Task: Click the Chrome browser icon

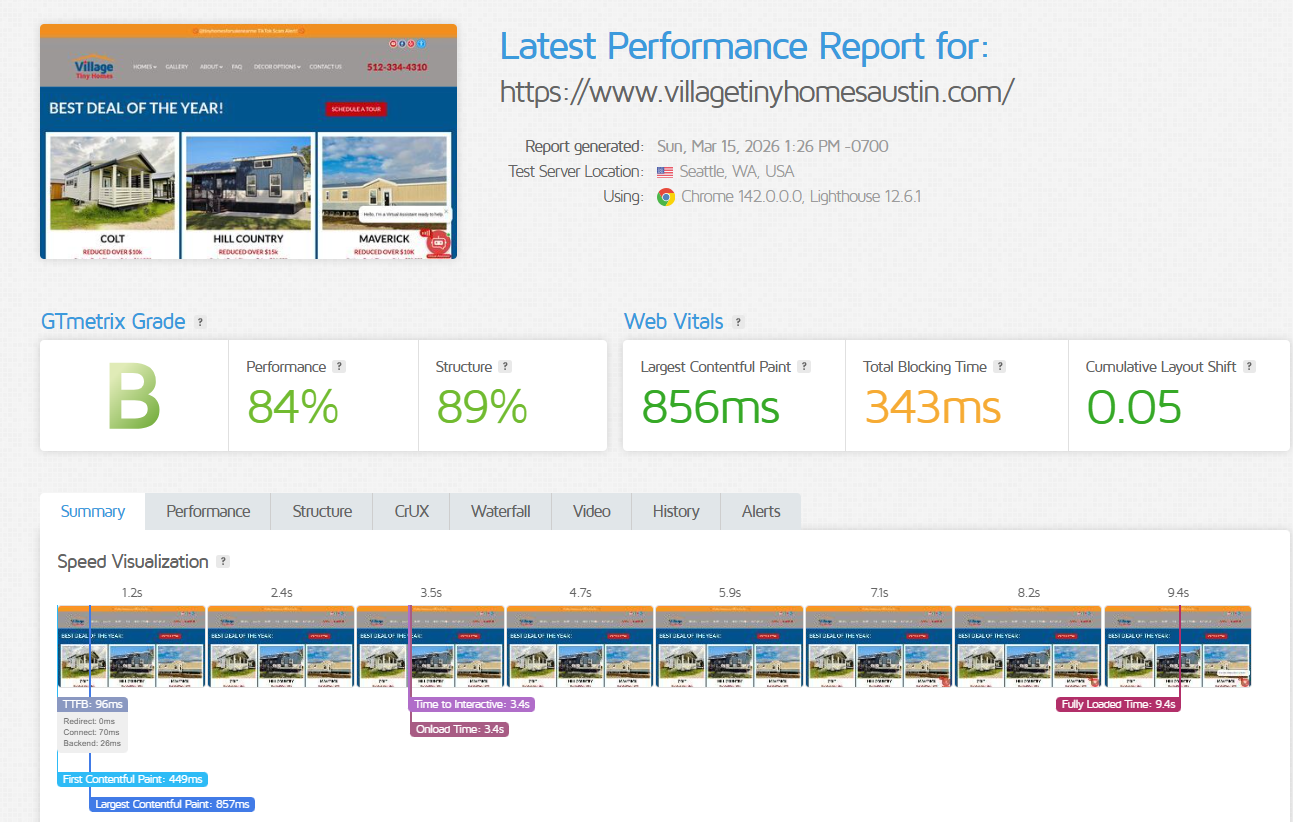Action: (665, 197)
